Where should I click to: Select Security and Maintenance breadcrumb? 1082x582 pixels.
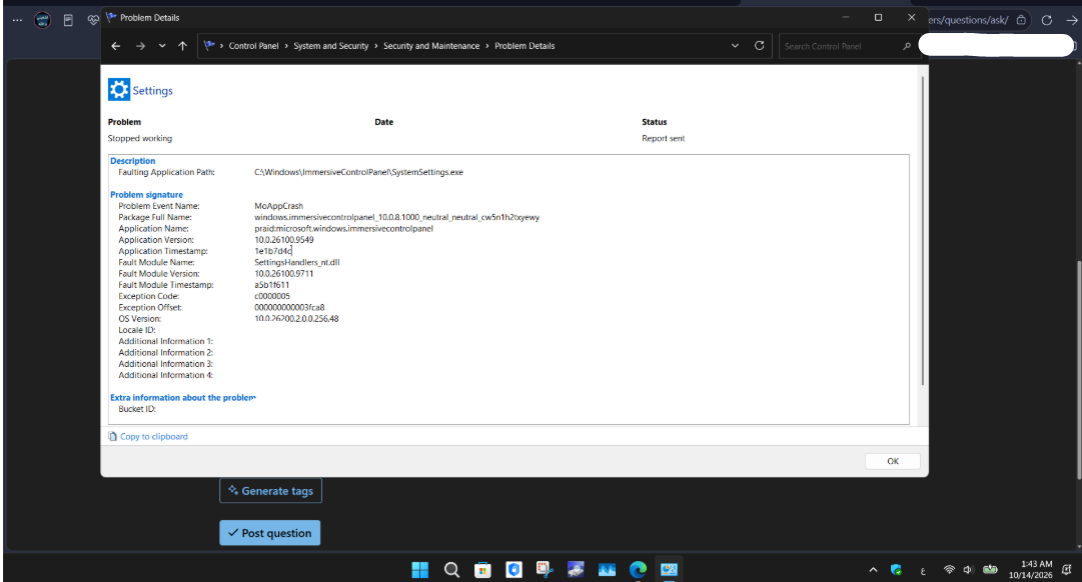coord(431,46)
